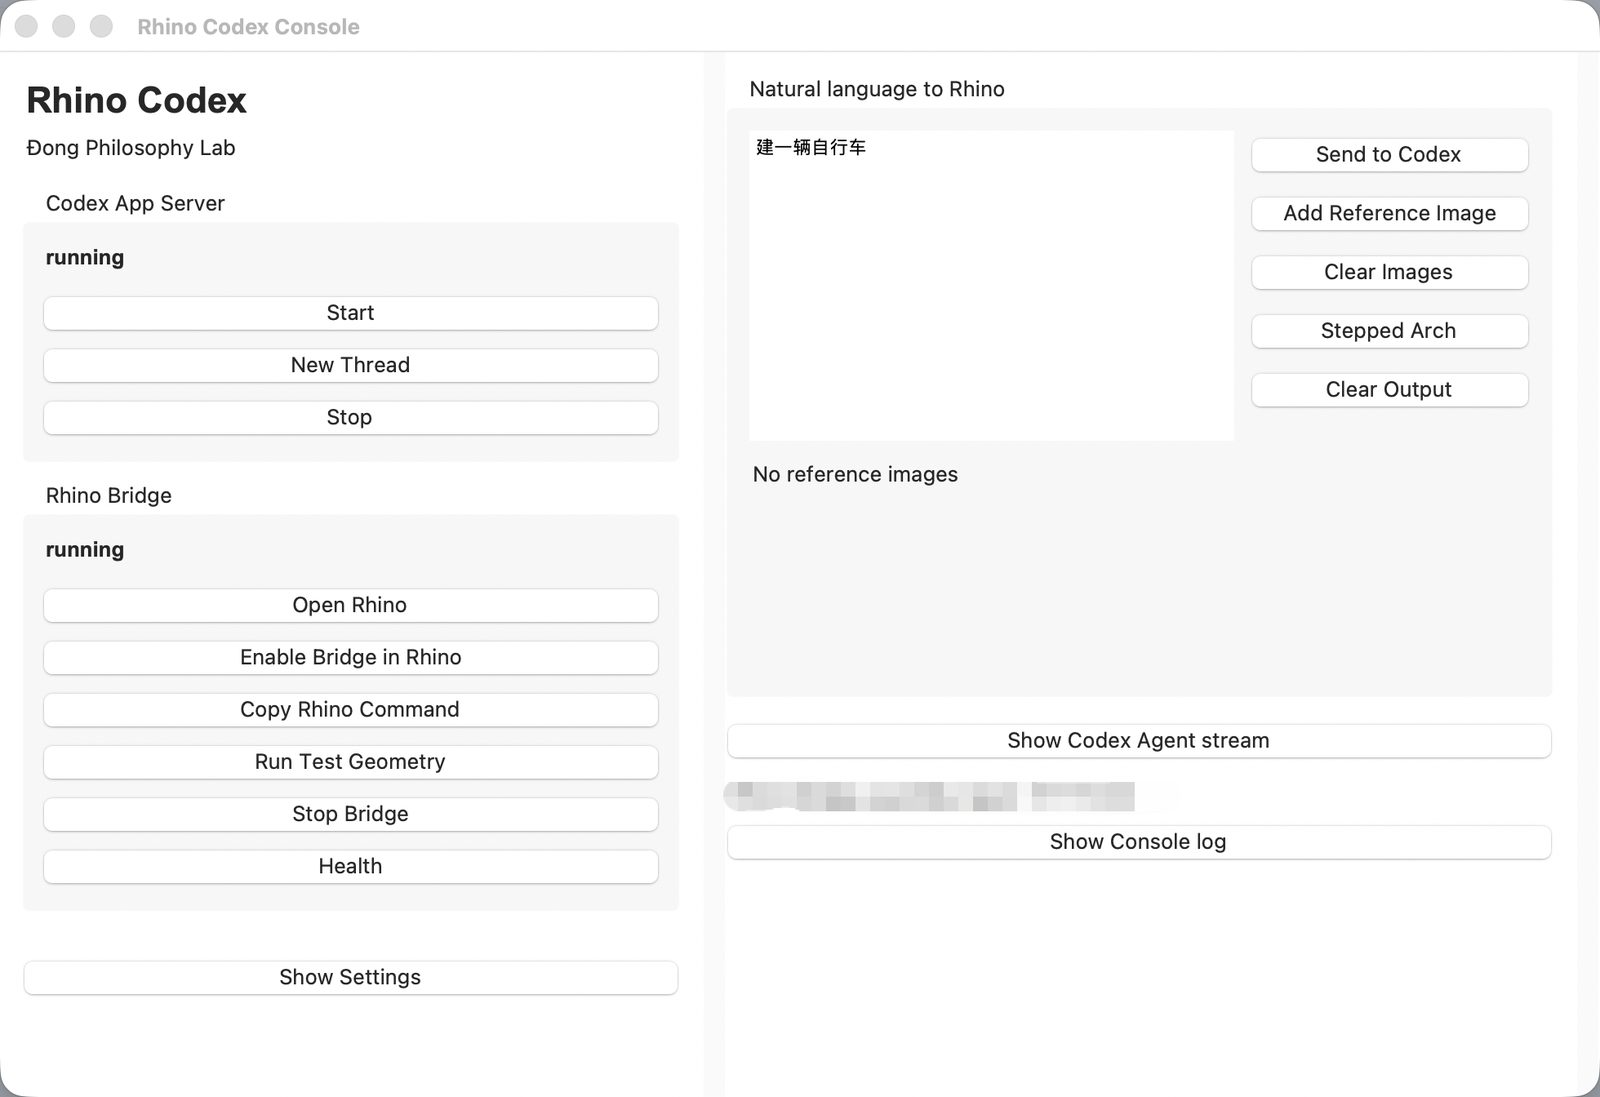Clear Output
1600x1097 pixels.
point(1389,390)
